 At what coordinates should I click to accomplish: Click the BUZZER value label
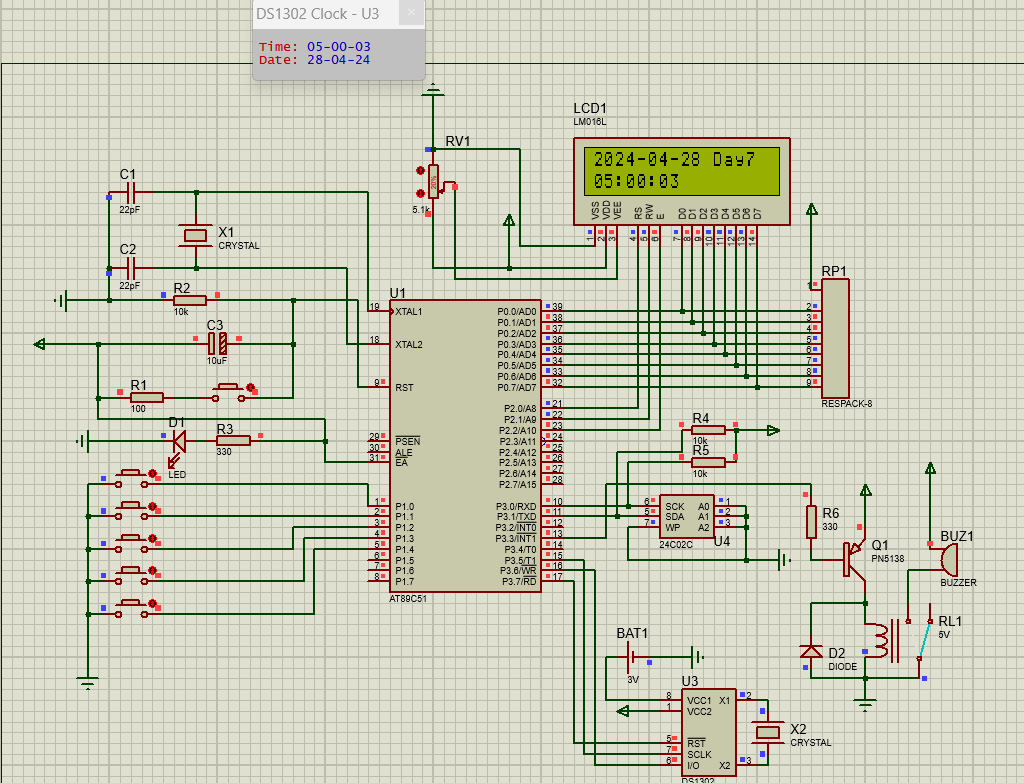click(x=959, y=583)
